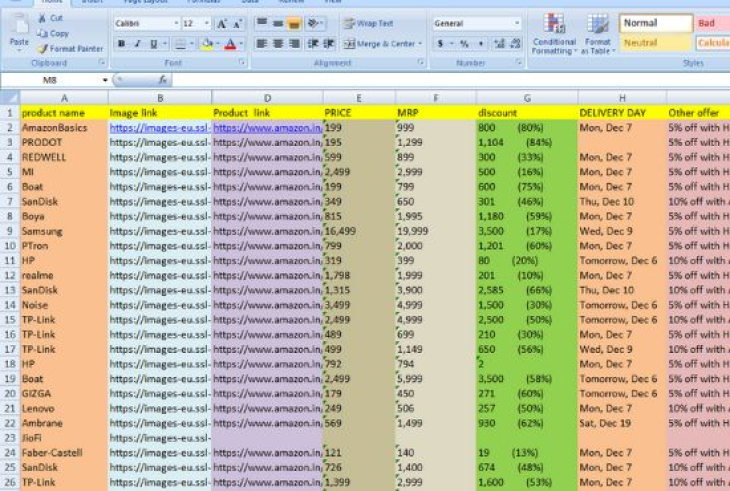
Task: Open the Name Box dropdown arrow
Action: (x=104, y=80)
